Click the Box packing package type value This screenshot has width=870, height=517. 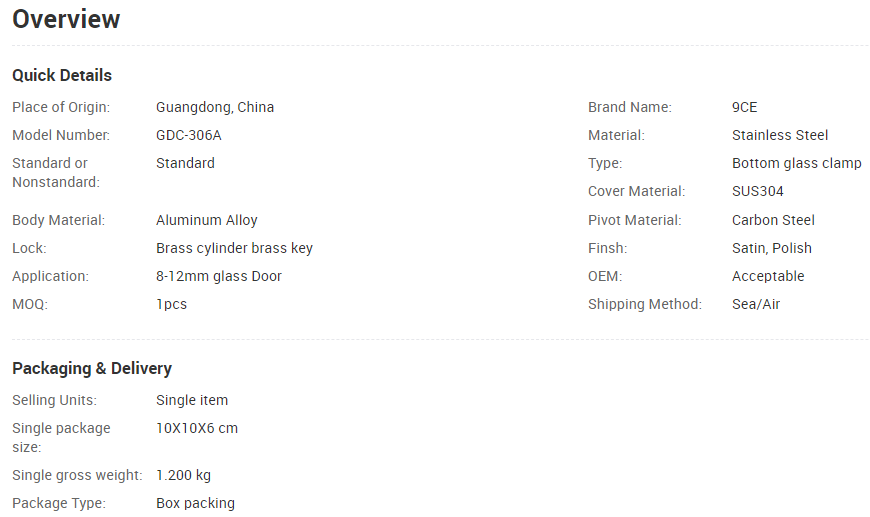[195, 503]
